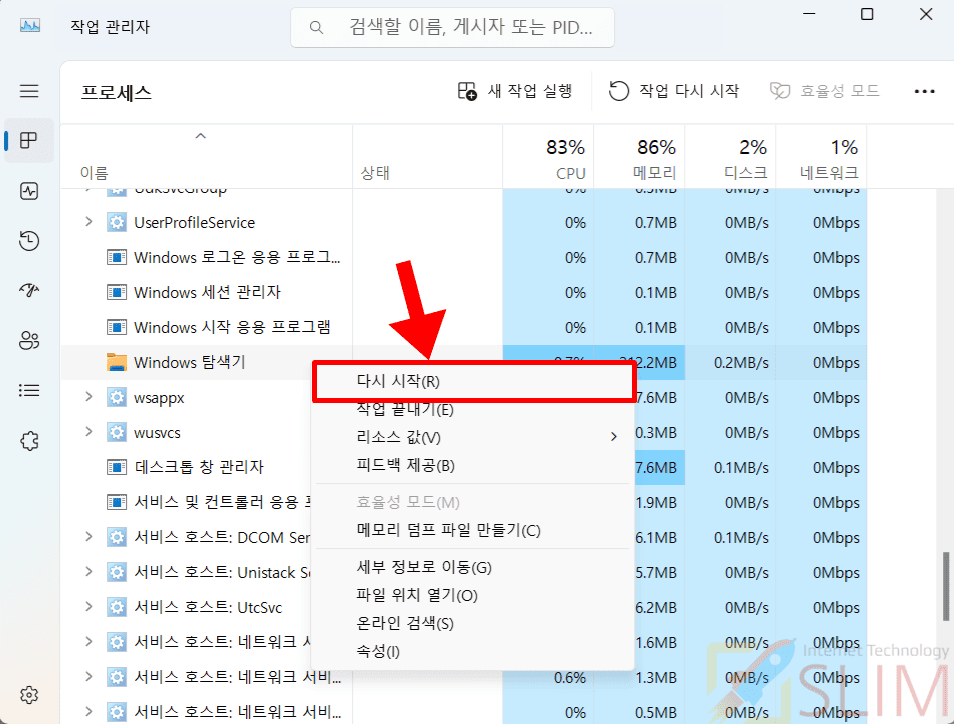Viewport: 954px width, 724px height.
Task: Click the Windows 세션 관리자 icon
Action: pos(117,292)
